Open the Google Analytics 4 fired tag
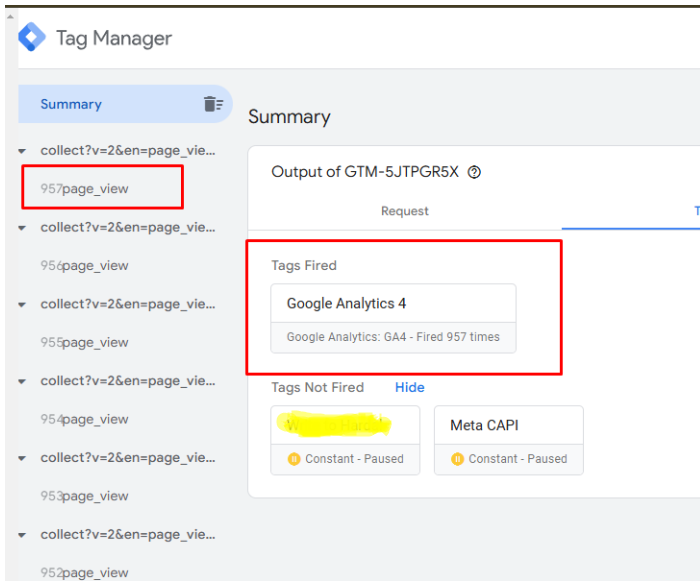 click(393, 318)
